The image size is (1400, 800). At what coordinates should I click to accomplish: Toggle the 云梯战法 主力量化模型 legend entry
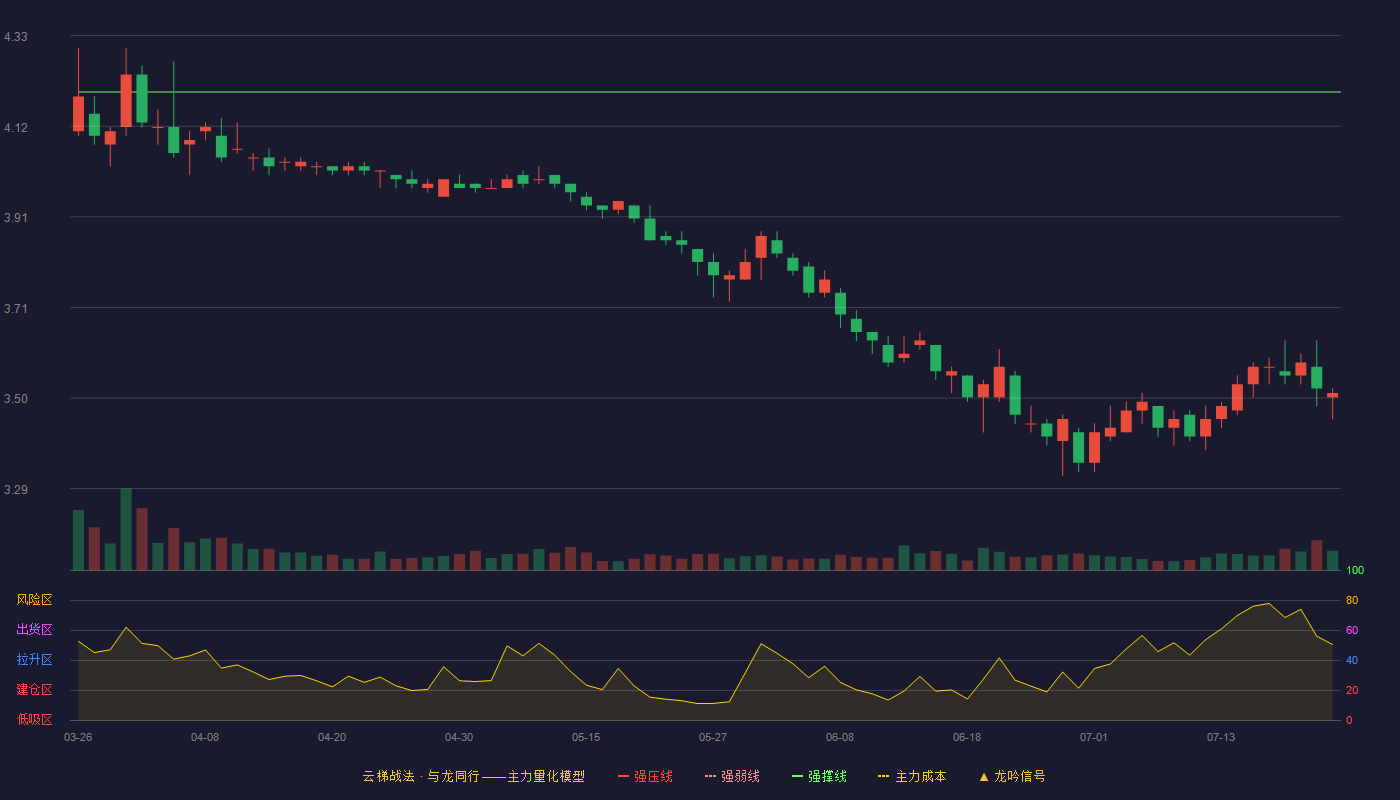pyautogui.click(x=473, y=776)
